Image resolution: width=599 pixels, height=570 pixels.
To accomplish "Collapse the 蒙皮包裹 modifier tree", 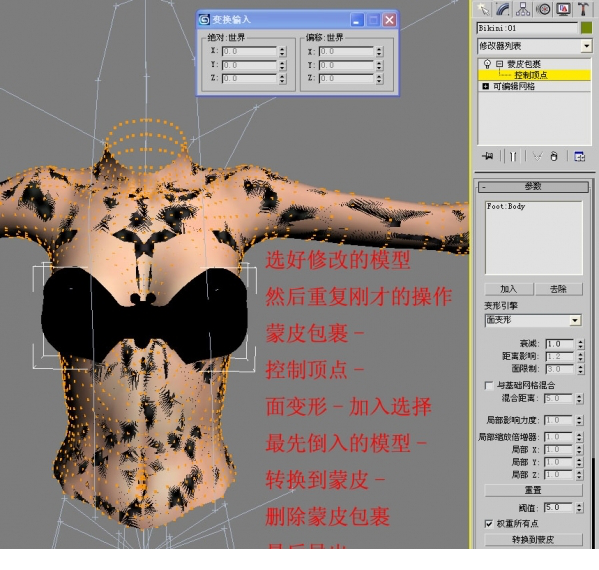I will coord(499,64).
